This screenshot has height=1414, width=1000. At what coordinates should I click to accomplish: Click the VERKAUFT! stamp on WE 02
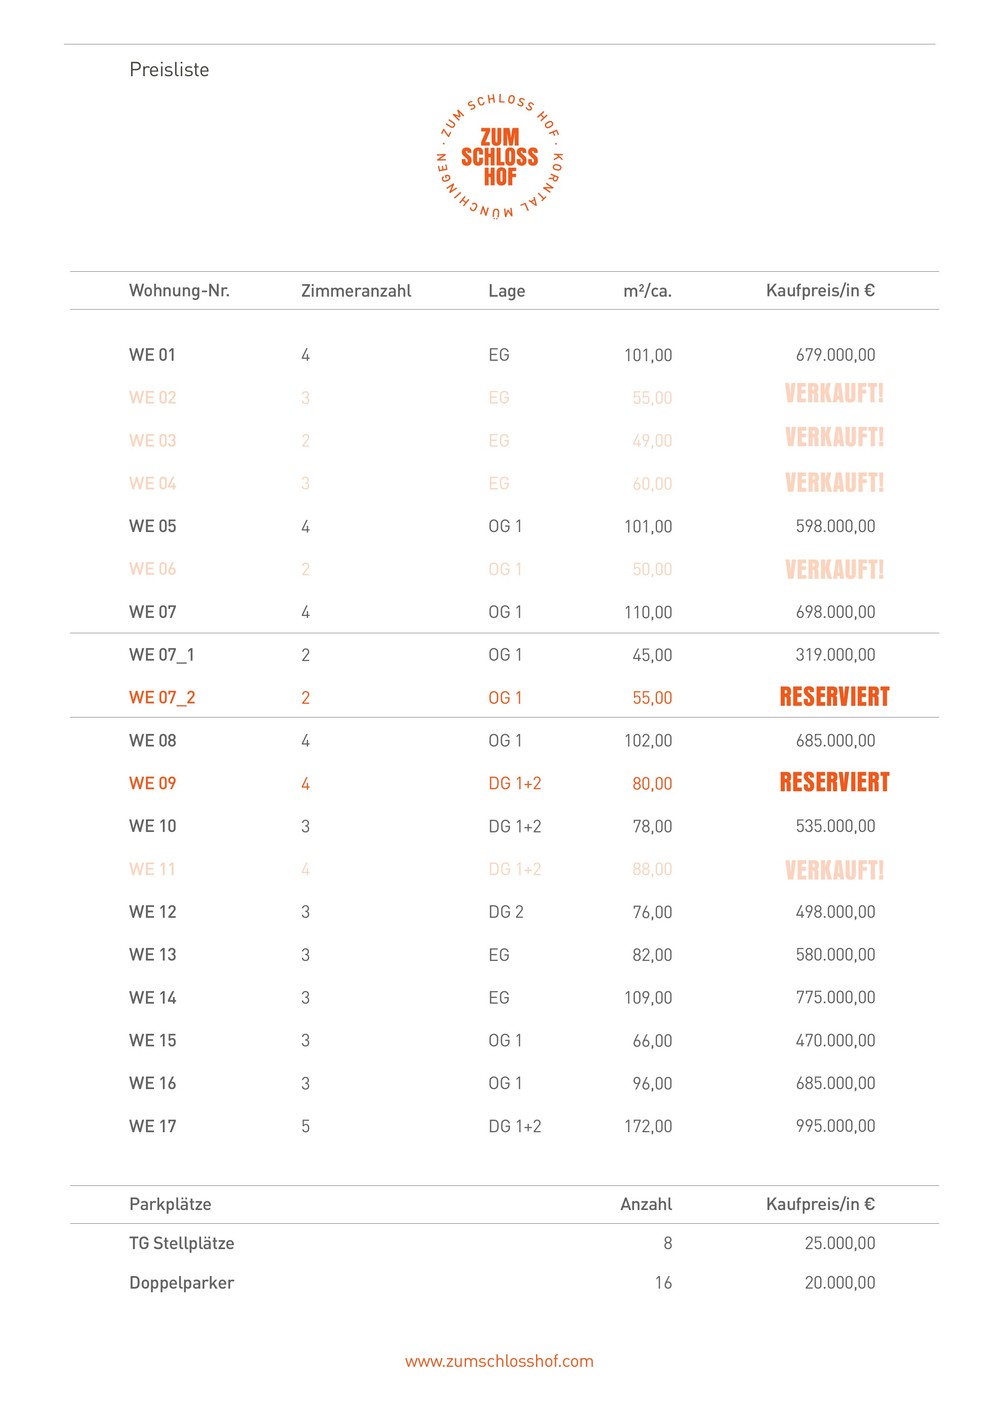(x=834, y=393)
